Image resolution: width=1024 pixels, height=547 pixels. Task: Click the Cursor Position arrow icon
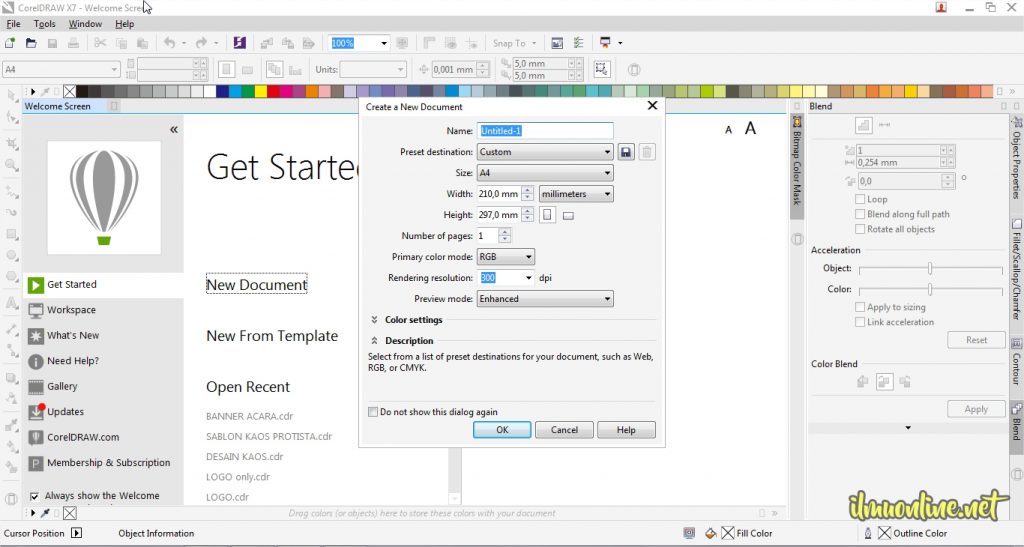tap(76, 533)
